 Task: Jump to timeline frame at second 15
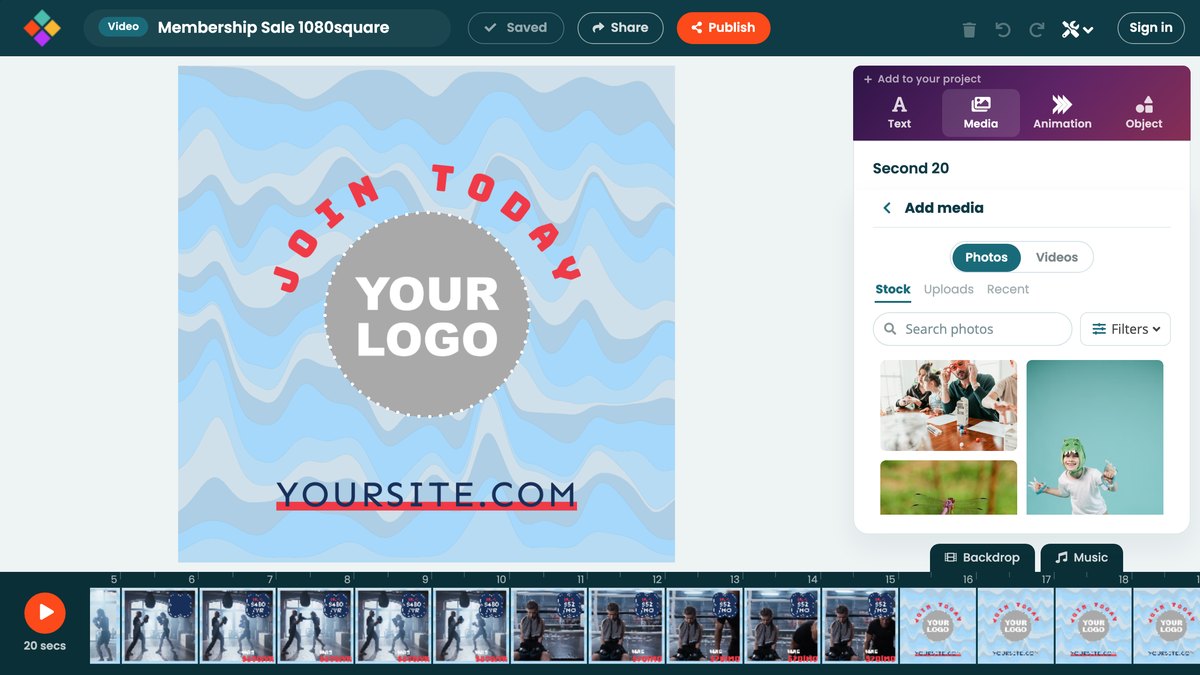point(860,625)
